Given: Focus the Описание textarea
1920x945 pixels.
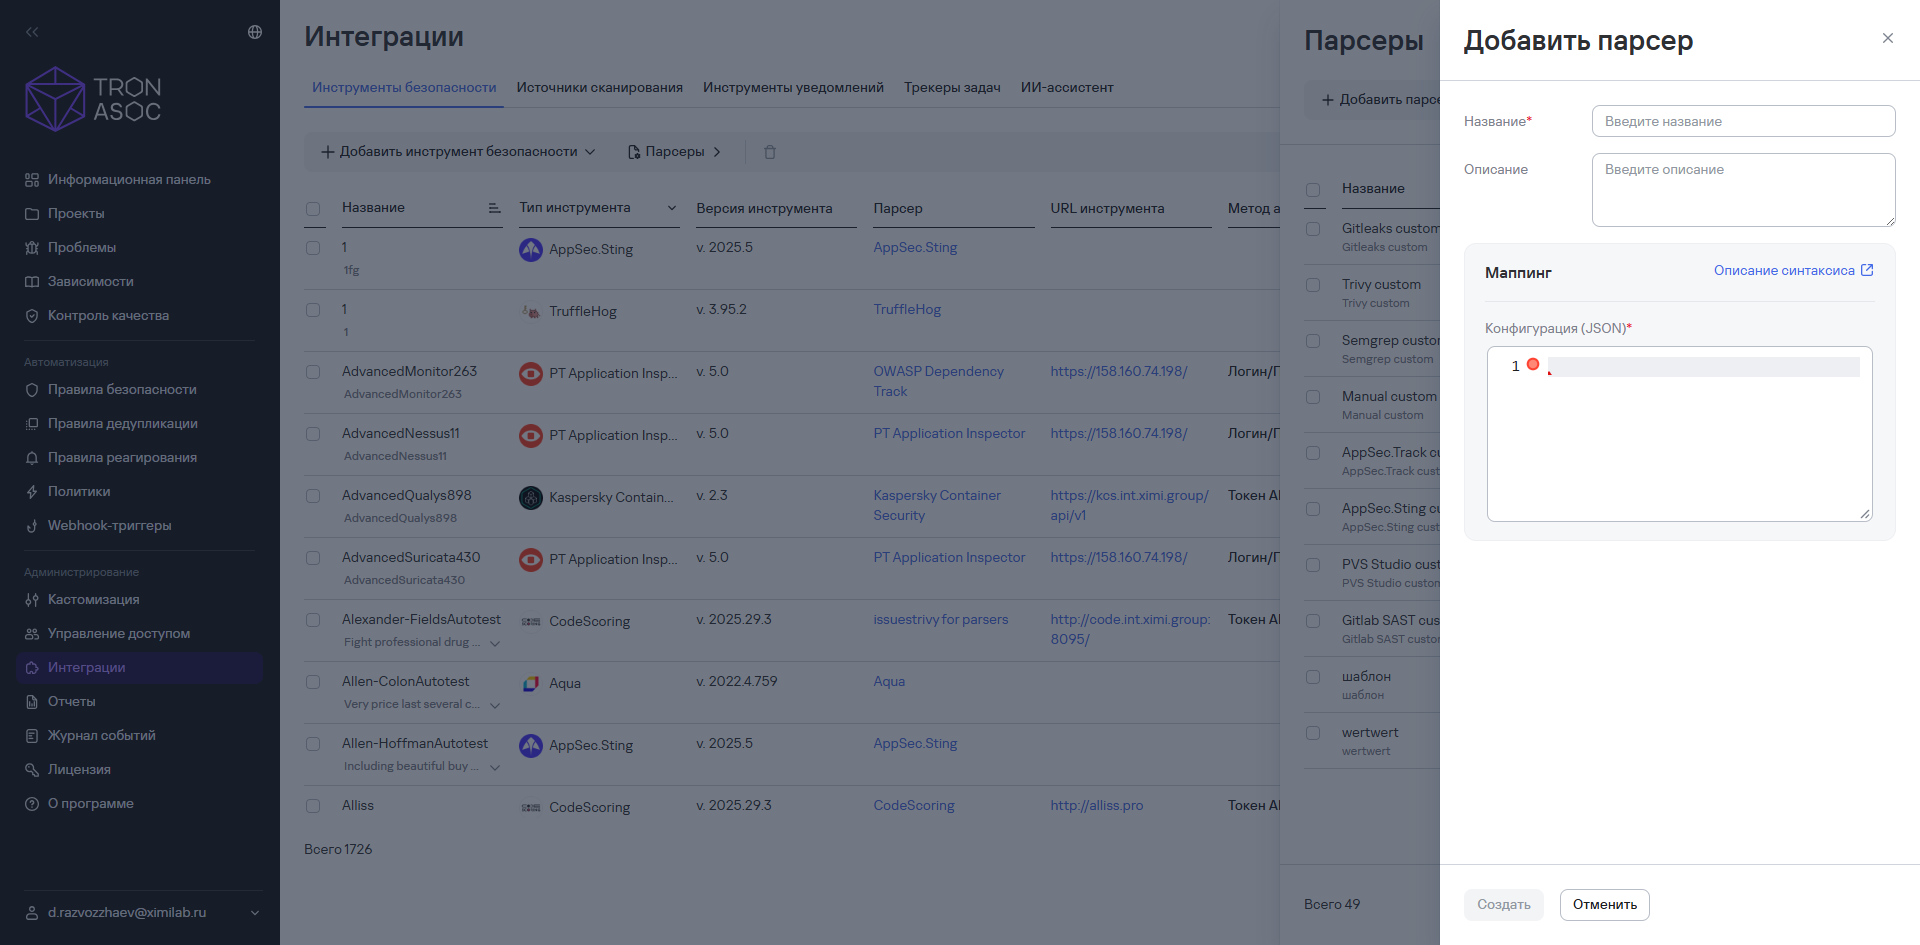Looking at the screenshot, I should [x=1743, y=190].
